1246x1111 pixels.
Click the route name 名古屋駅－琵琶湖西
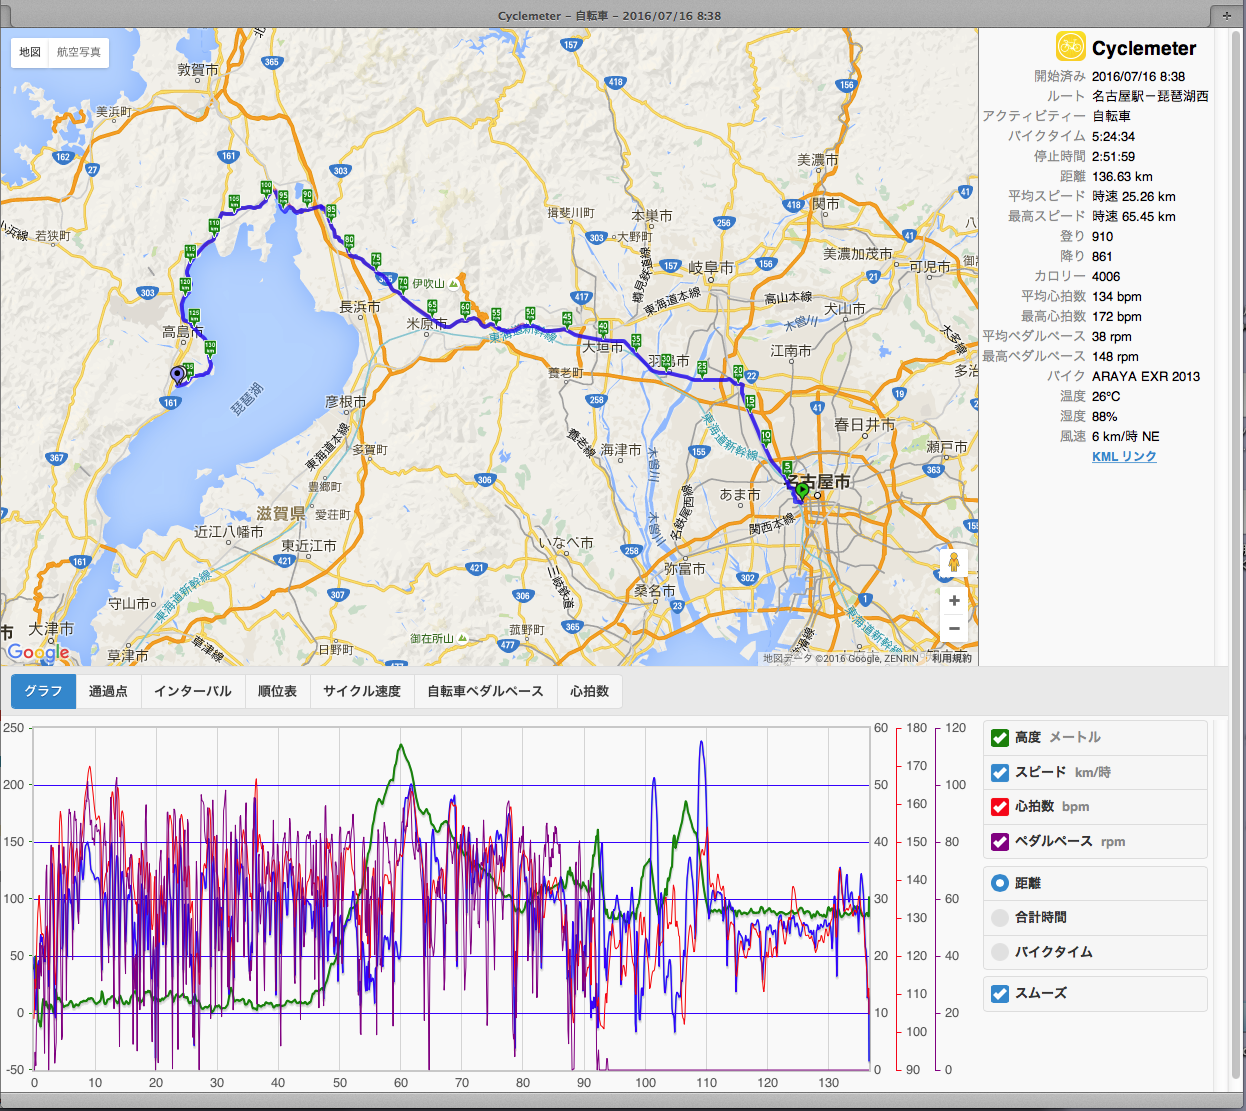[x=1150, y=96]
